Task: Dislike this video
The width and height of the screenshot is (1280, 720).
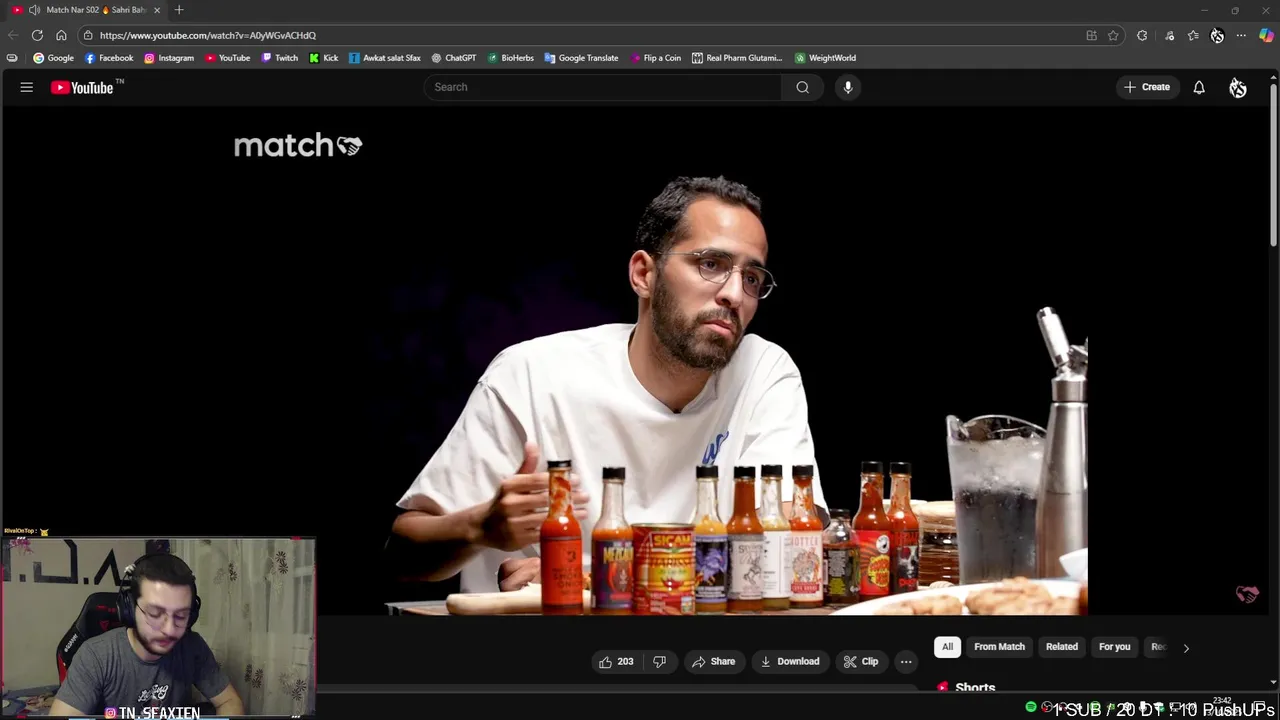Action: (660, 661)
